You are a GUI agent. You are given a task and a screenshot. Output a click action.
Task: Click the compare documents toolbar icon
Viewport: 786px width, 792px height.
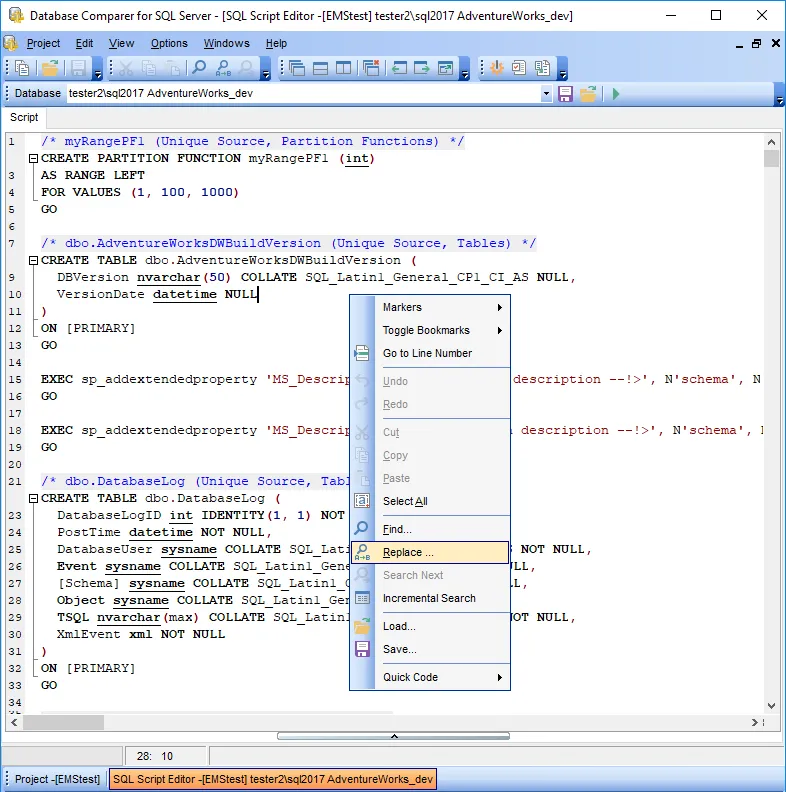(x=543, y=68)
